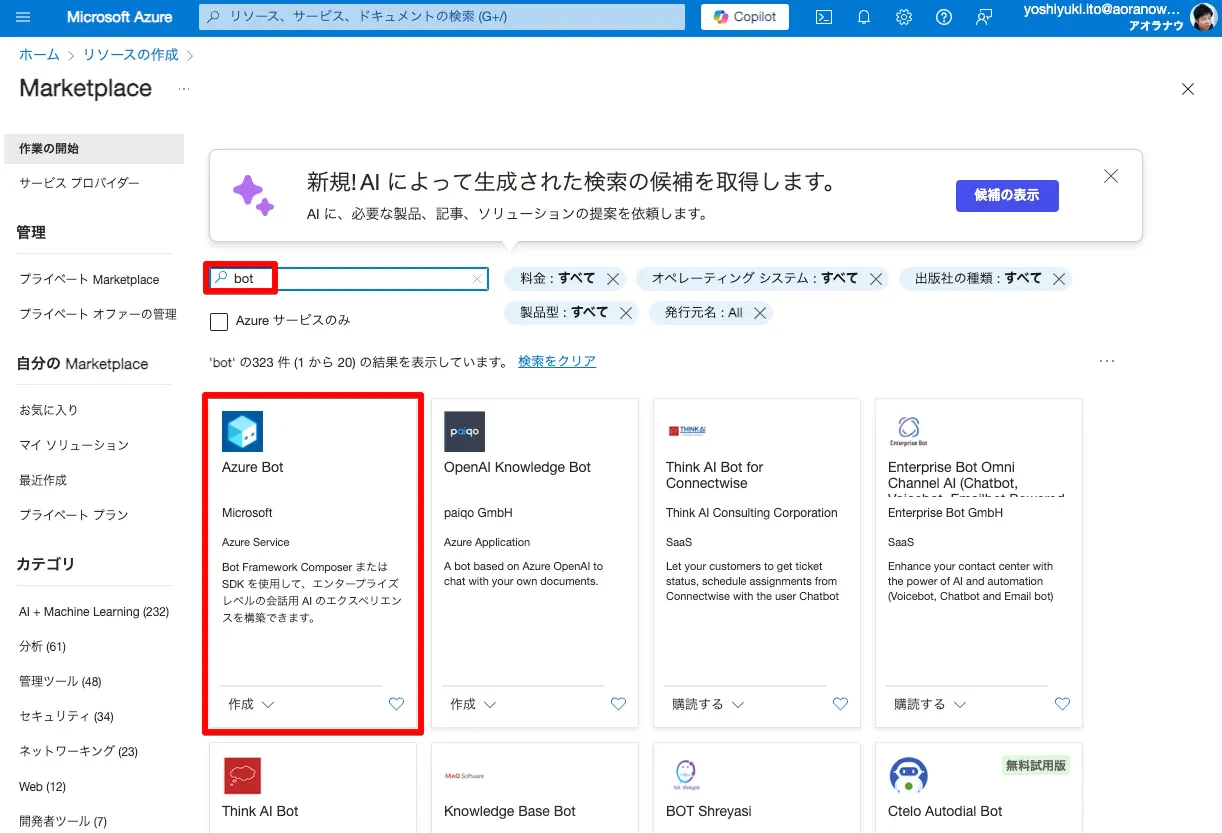Screen dimensions: 1222x833
Task: Expand 購読する dropdown on Think AI Bot for Connectwise
Action: point(708,704)
